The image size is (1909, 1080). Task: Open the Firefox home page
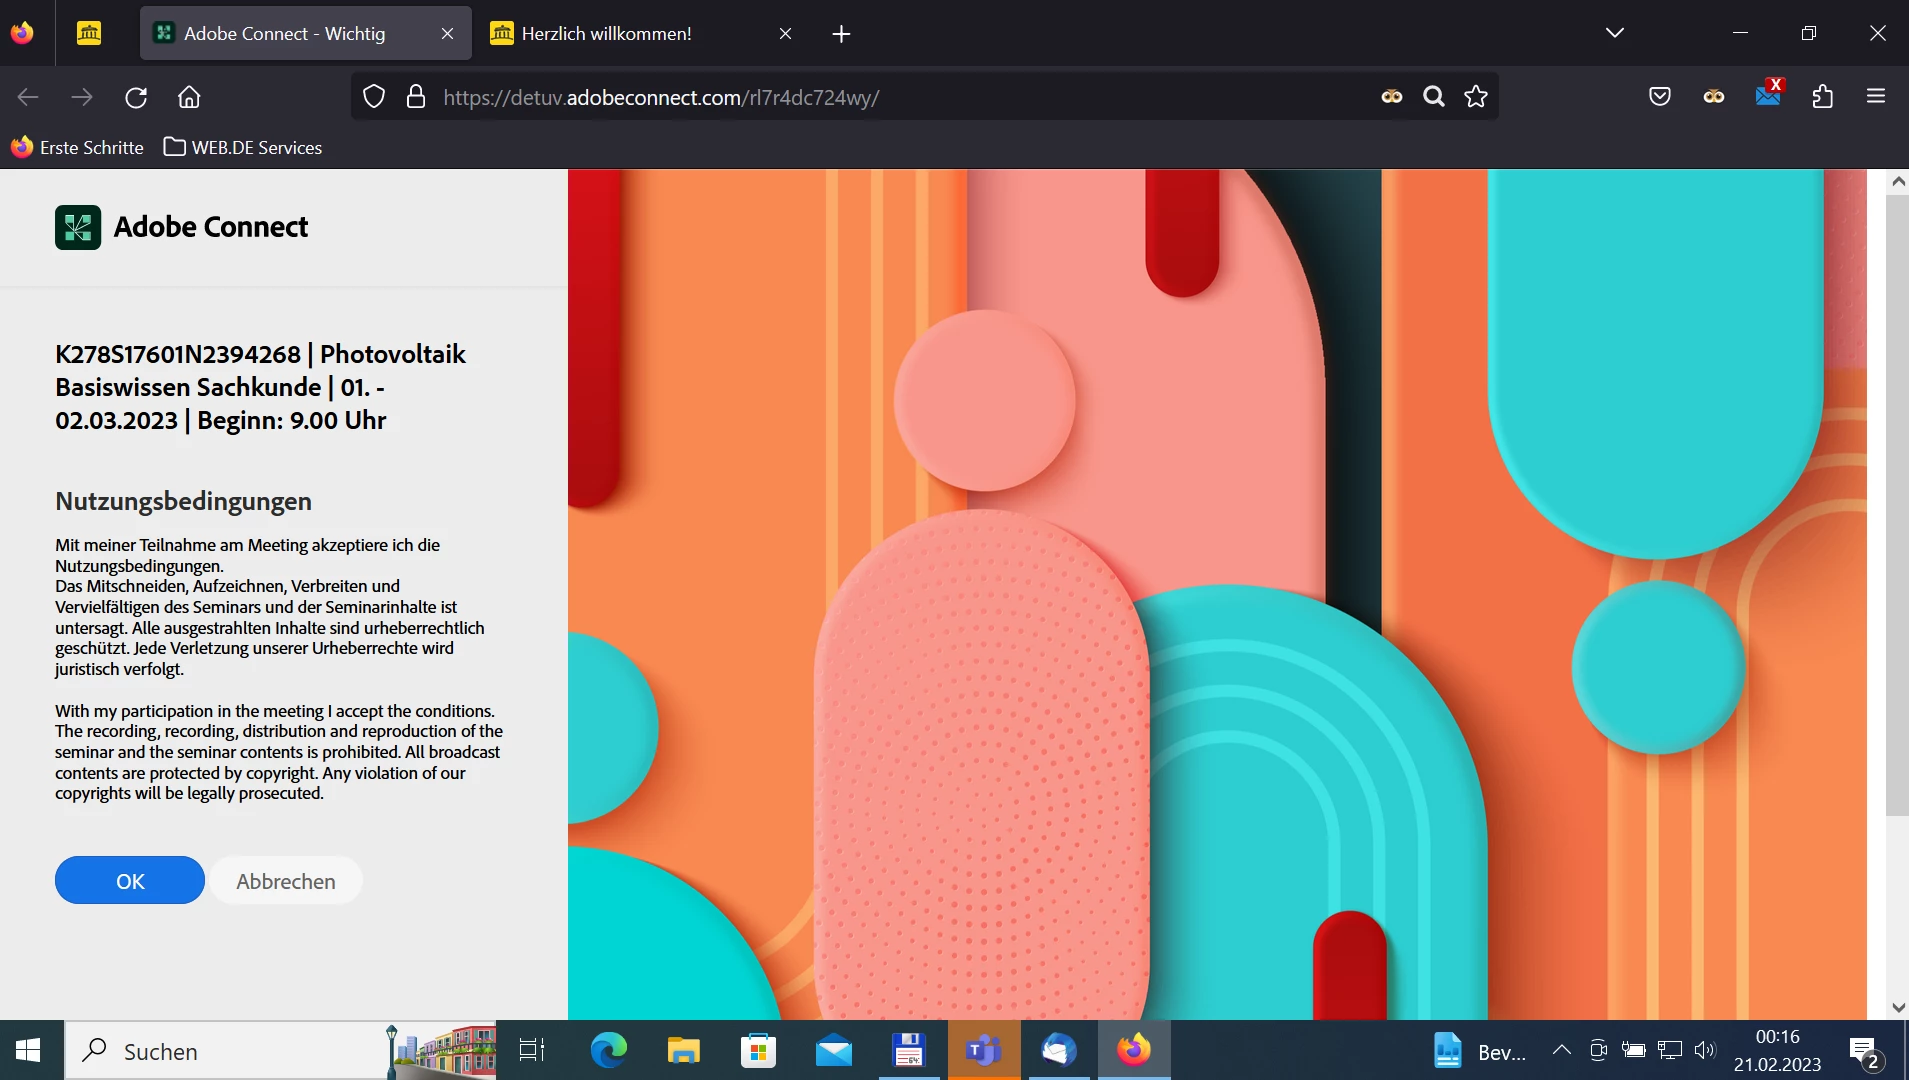click(x=189, y=97)
